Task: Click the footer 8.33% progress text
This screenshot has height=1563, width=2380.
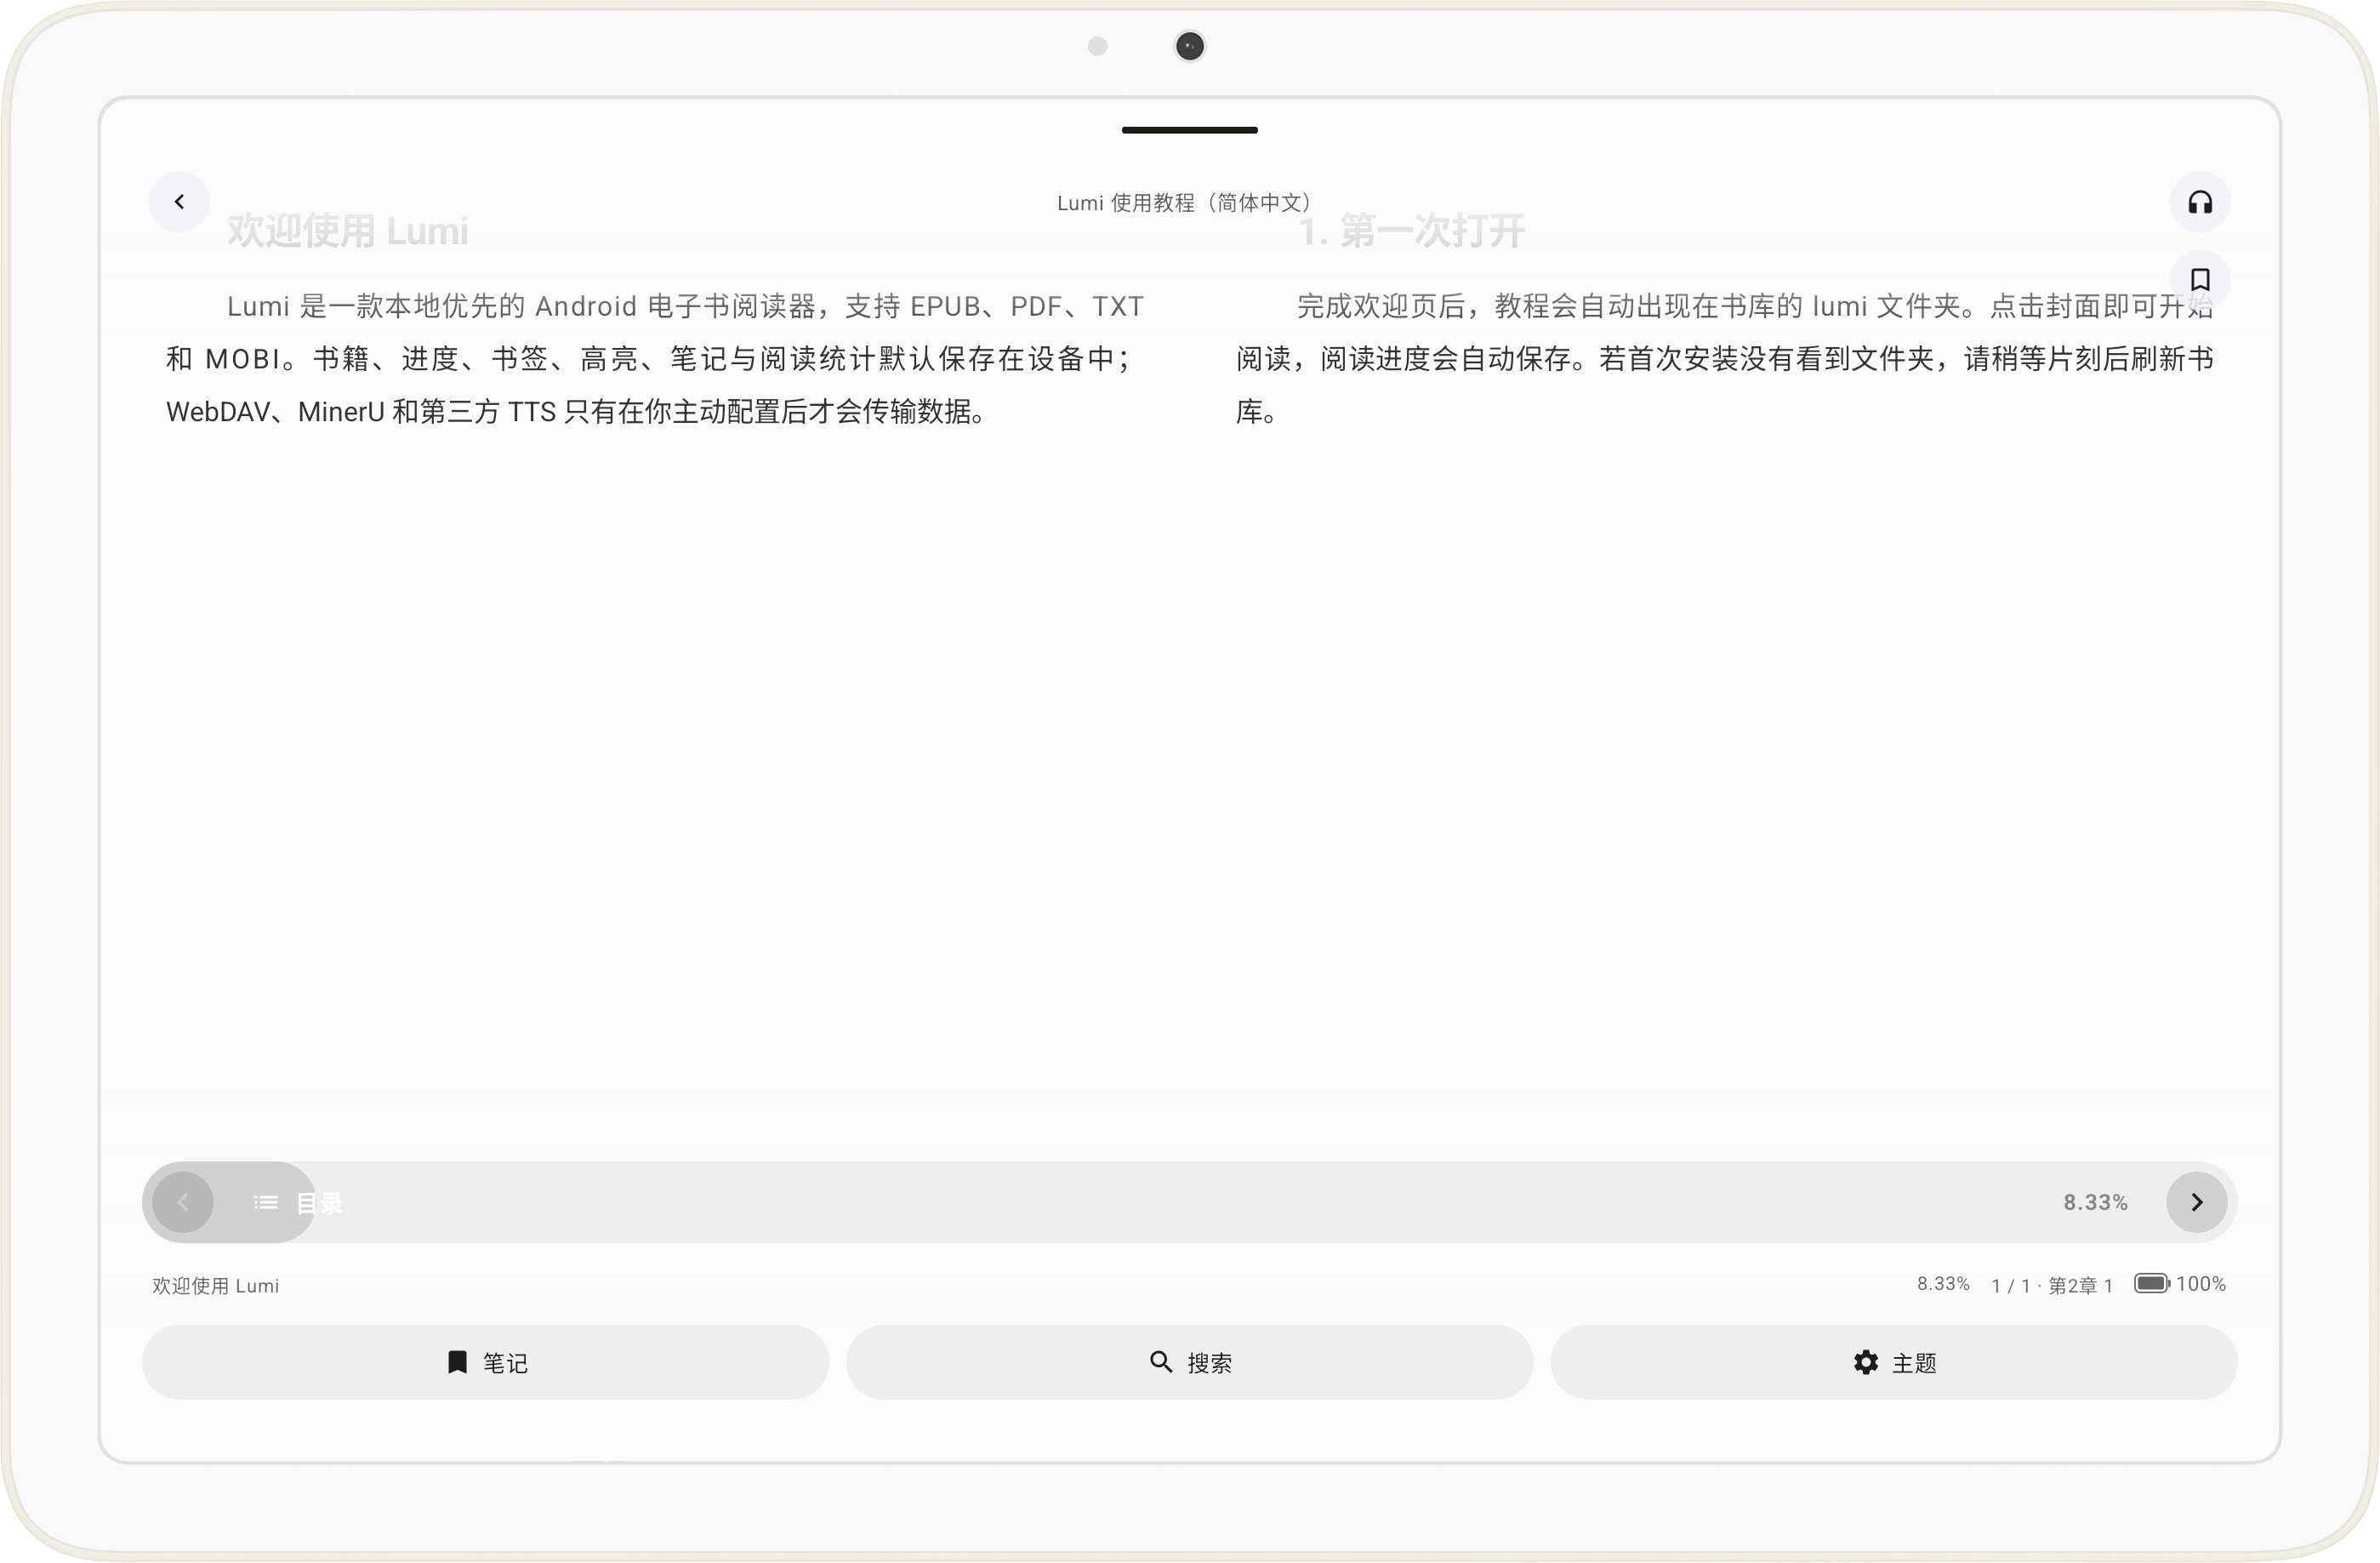Action: tap(1942, 1284)
